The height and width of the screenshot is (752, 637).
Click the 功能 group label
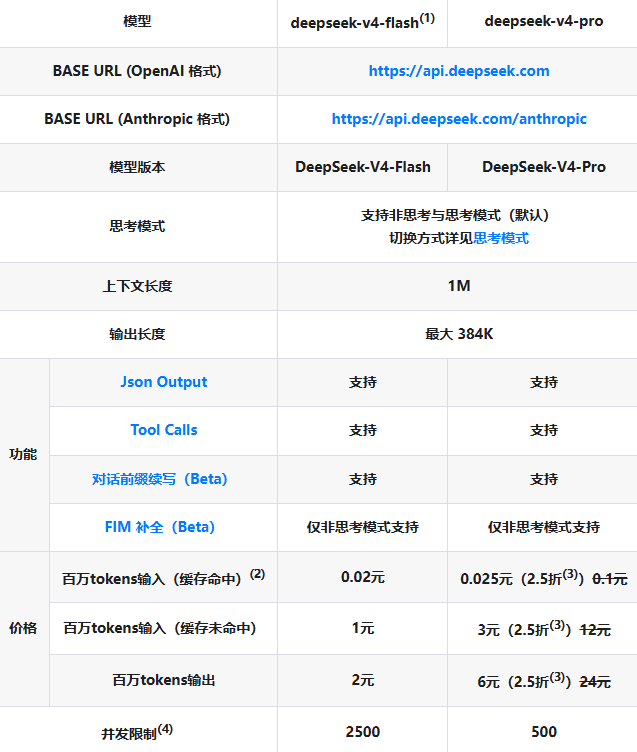[23, 454]
